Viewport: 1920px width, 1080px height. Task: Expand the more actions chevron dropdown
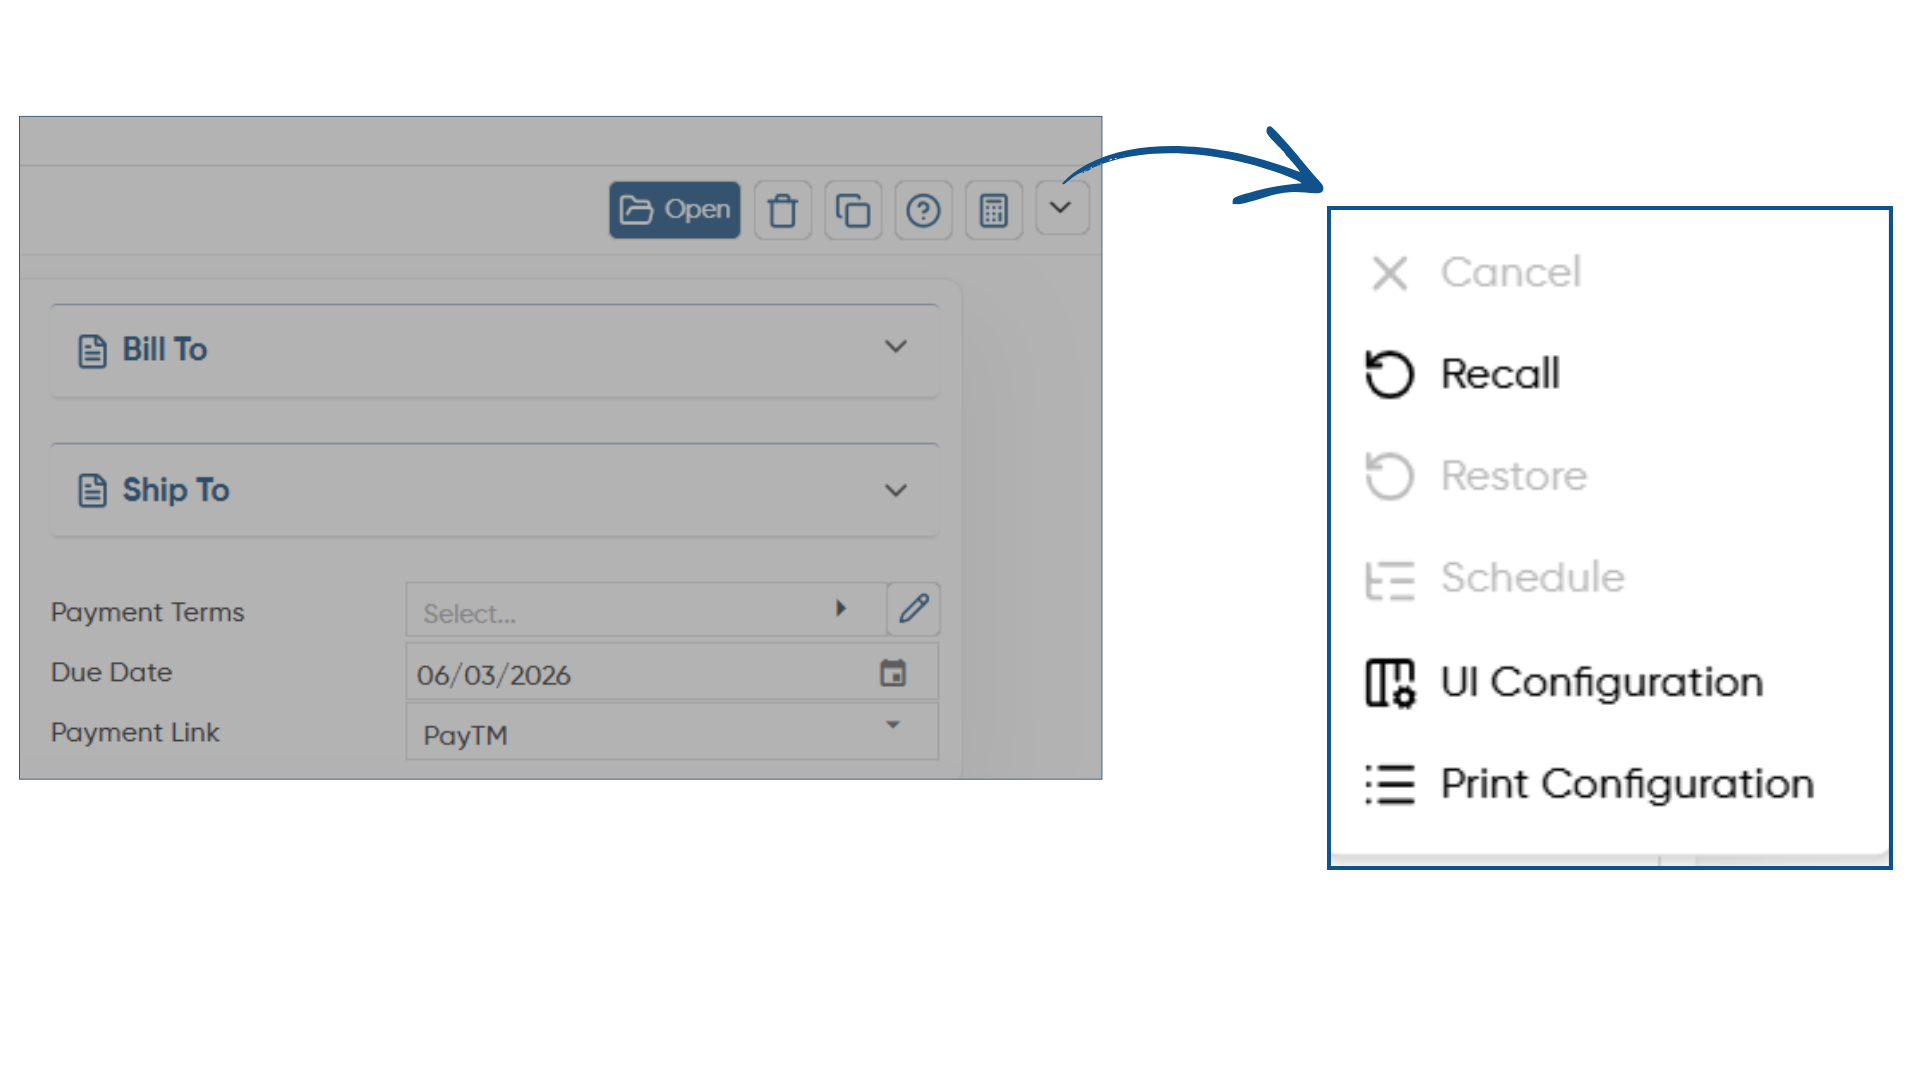(1061, 208)
